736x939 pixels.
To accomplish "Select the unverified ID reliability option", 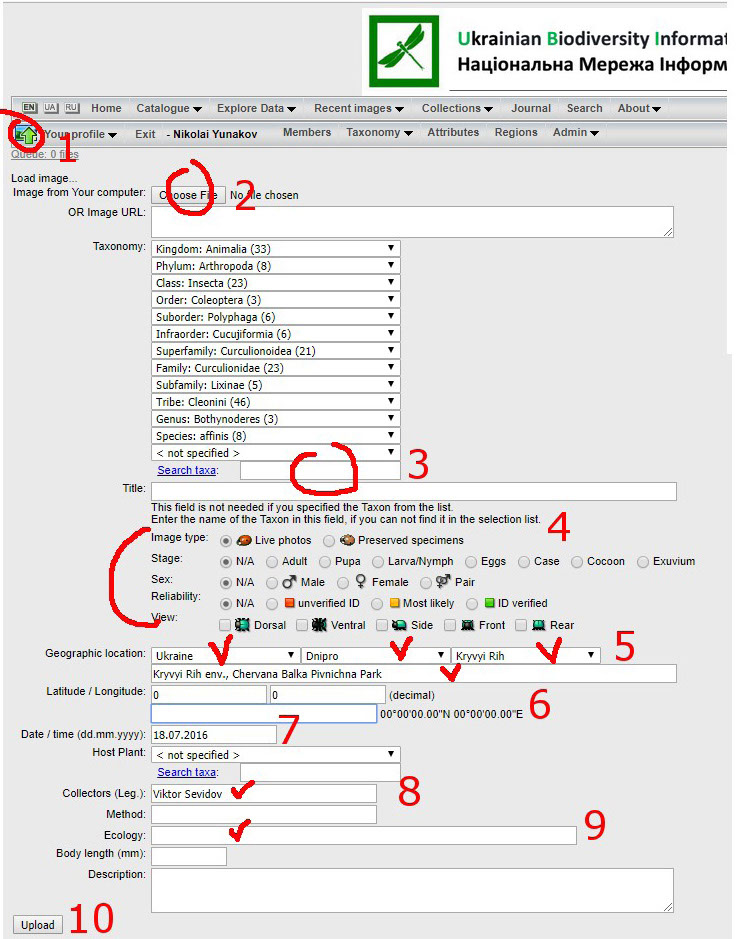I will click(272, 604).
